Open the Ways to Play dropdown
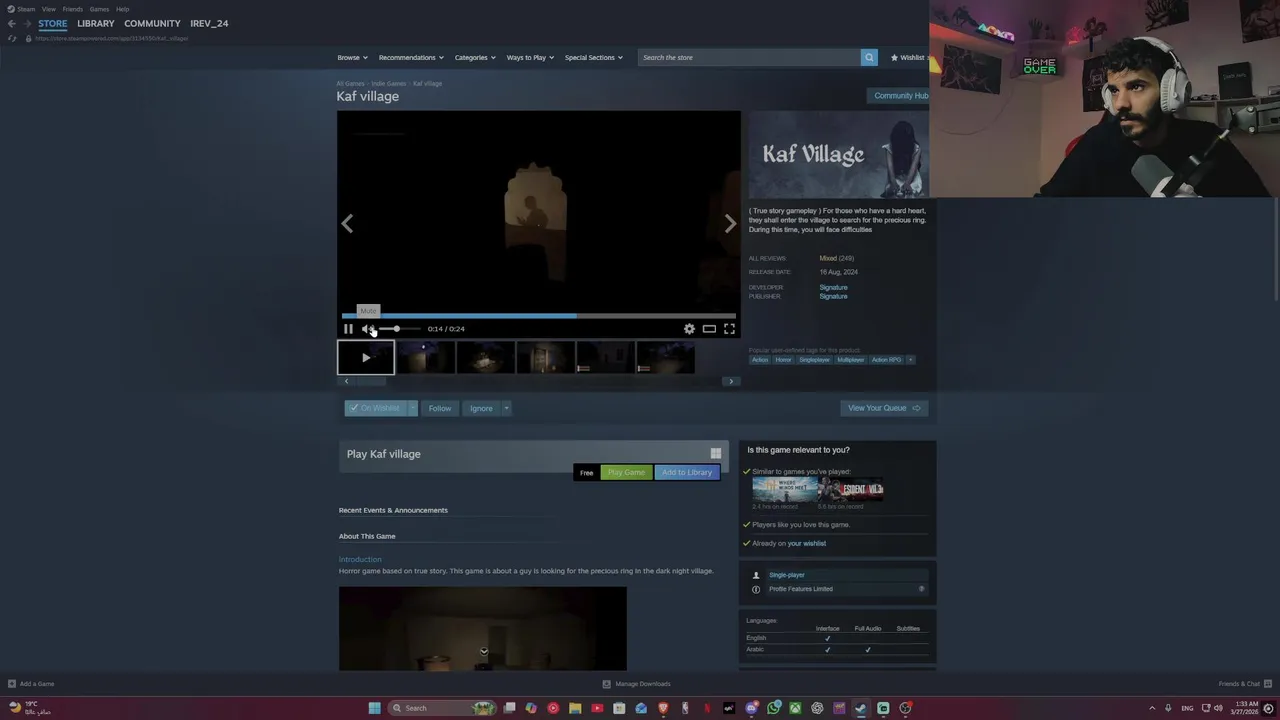Screen dimensions: 1280x720 click(530, 57)
